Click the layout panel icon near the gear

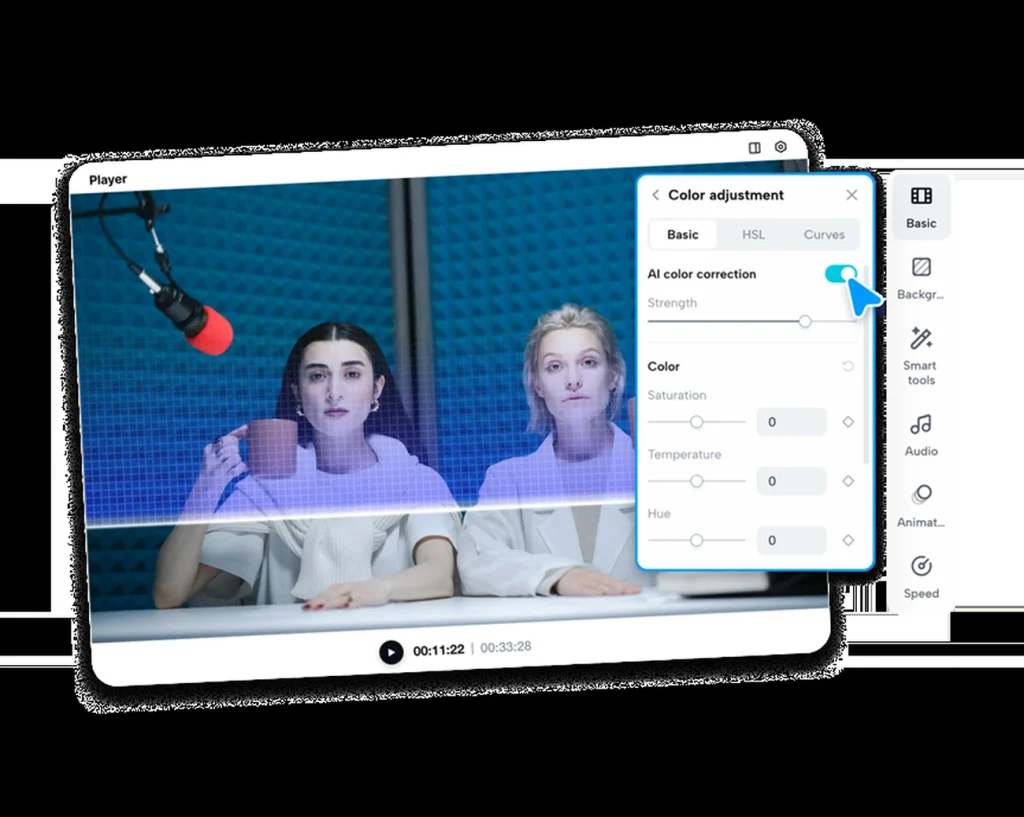click(753, 147)
